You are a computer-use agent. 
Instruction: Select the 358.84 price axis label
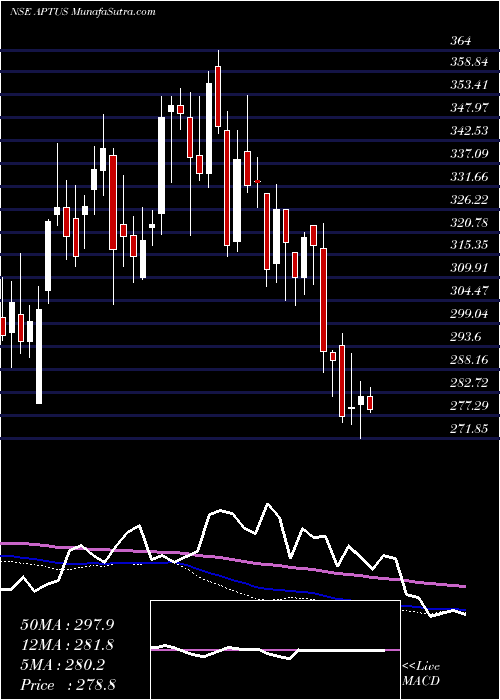[468, 62]
